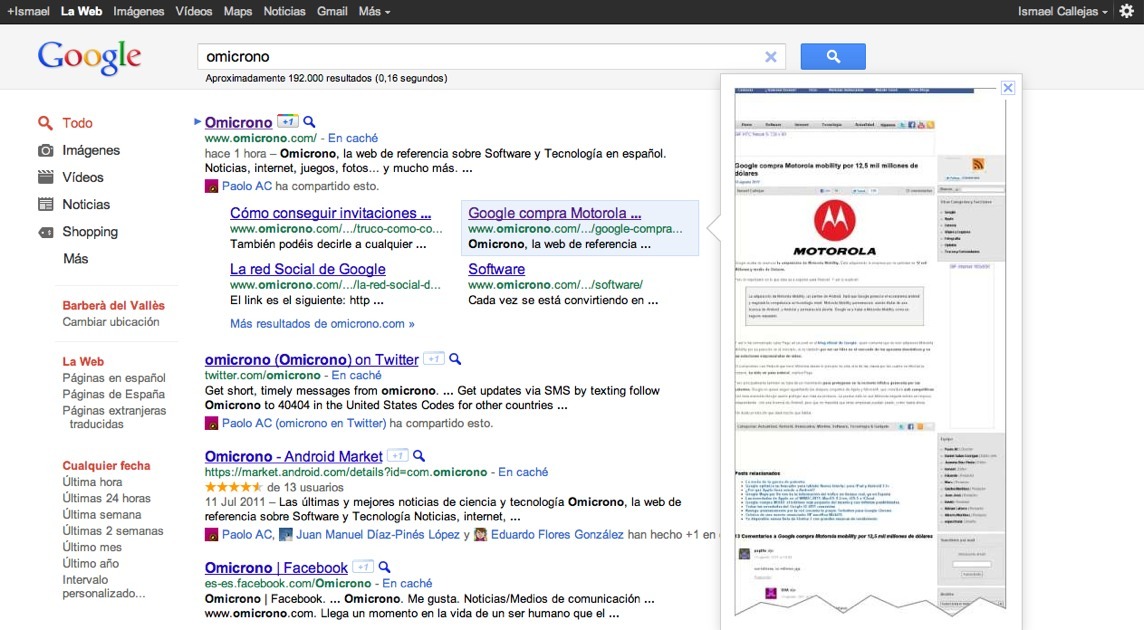Viewport: 1144px width, 630px height.
Task: Click the +1 button beside Omicrono result
Action: [x=287, y=122]
